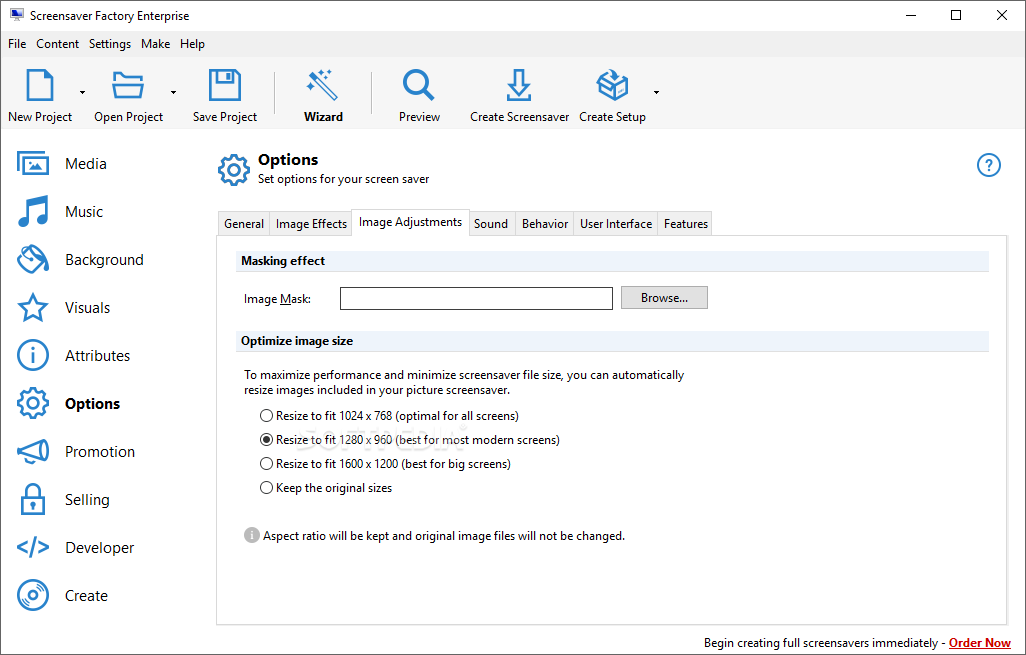Expand the Open Project dropdown arrow
The image size is (1026, 655).
pos(173,92)
